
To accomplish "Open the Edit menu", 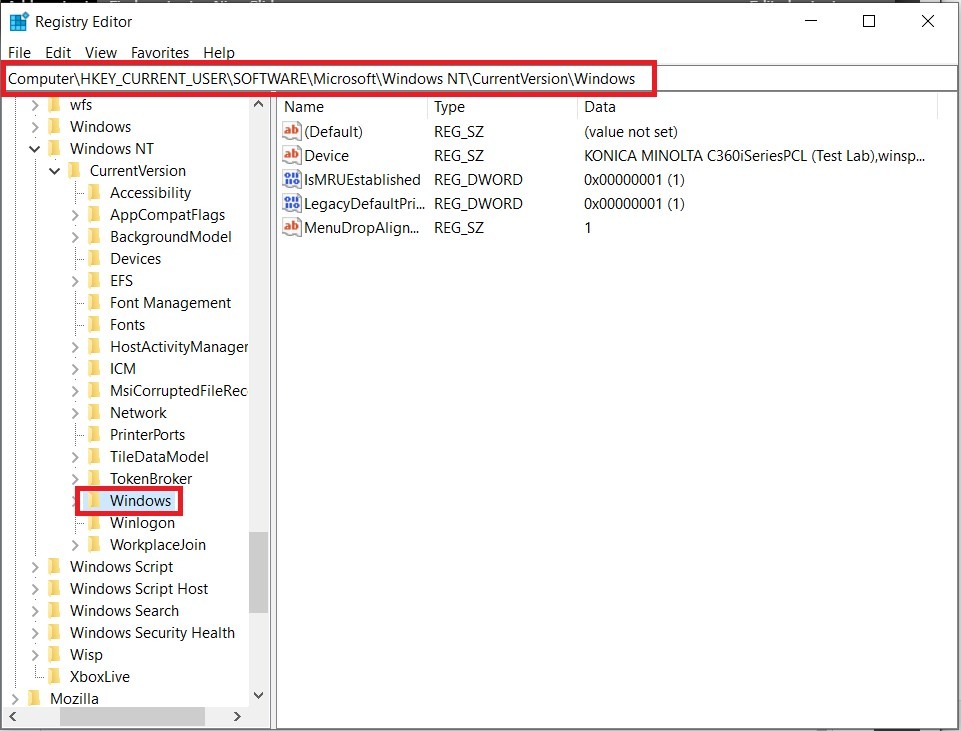I will [58, 53].
